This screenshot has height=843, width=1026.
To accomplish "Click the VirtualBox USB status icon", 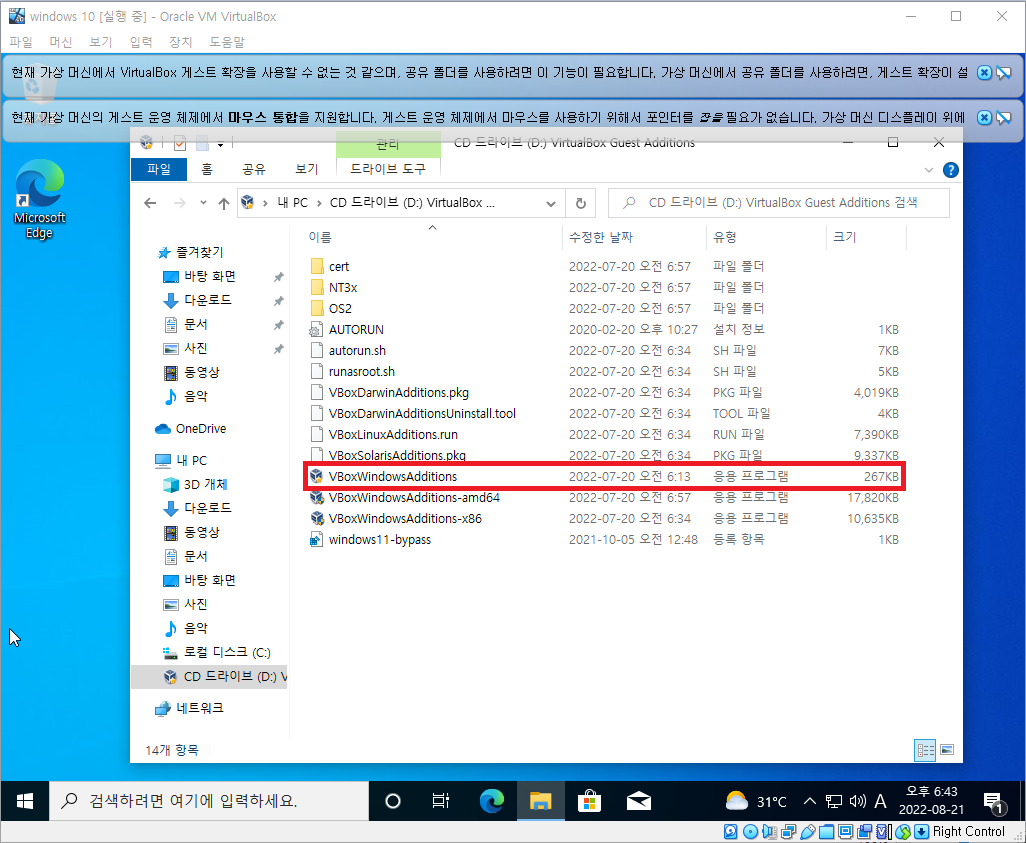I will coord(808,832).
